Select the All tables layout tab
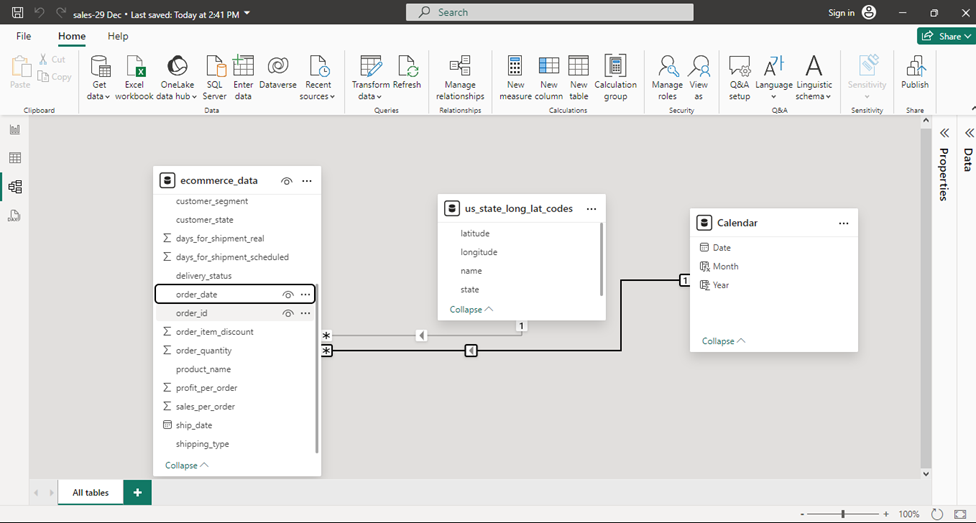Viewport: 976px width, 523px height. pyautogui.click(x=90, y=492)
